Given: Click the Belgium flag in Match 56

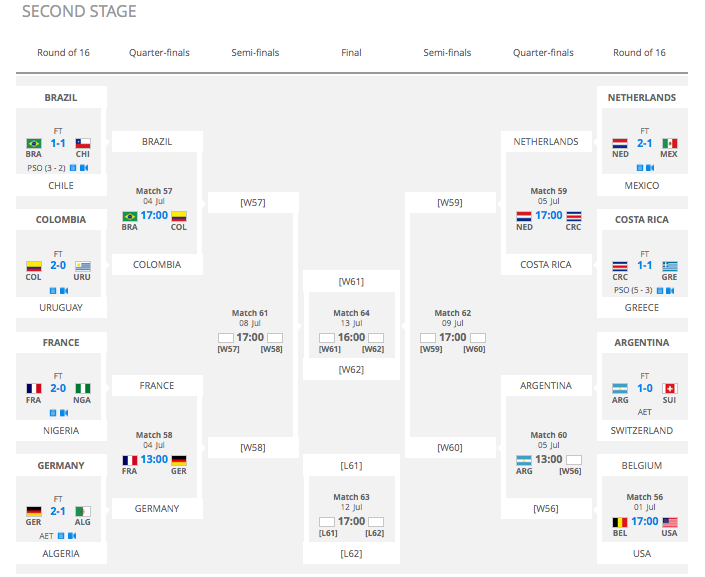Looking at the screenshot, I should pos(620,522).
